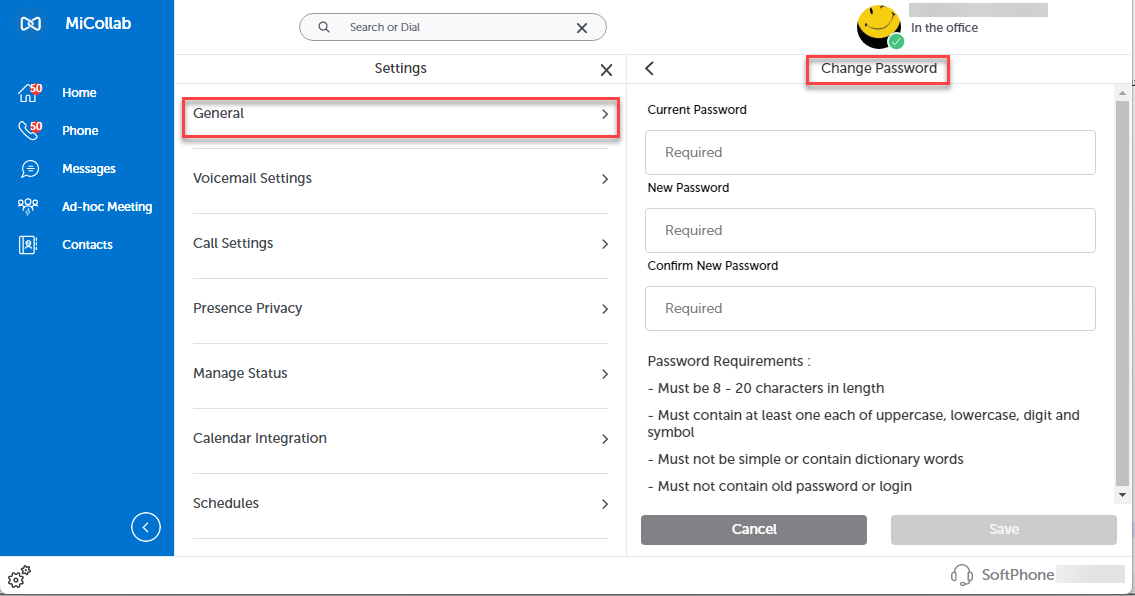Click the Password Requirements heading
The height and width of the screenshot is (596, 1135).
[729, 361]
